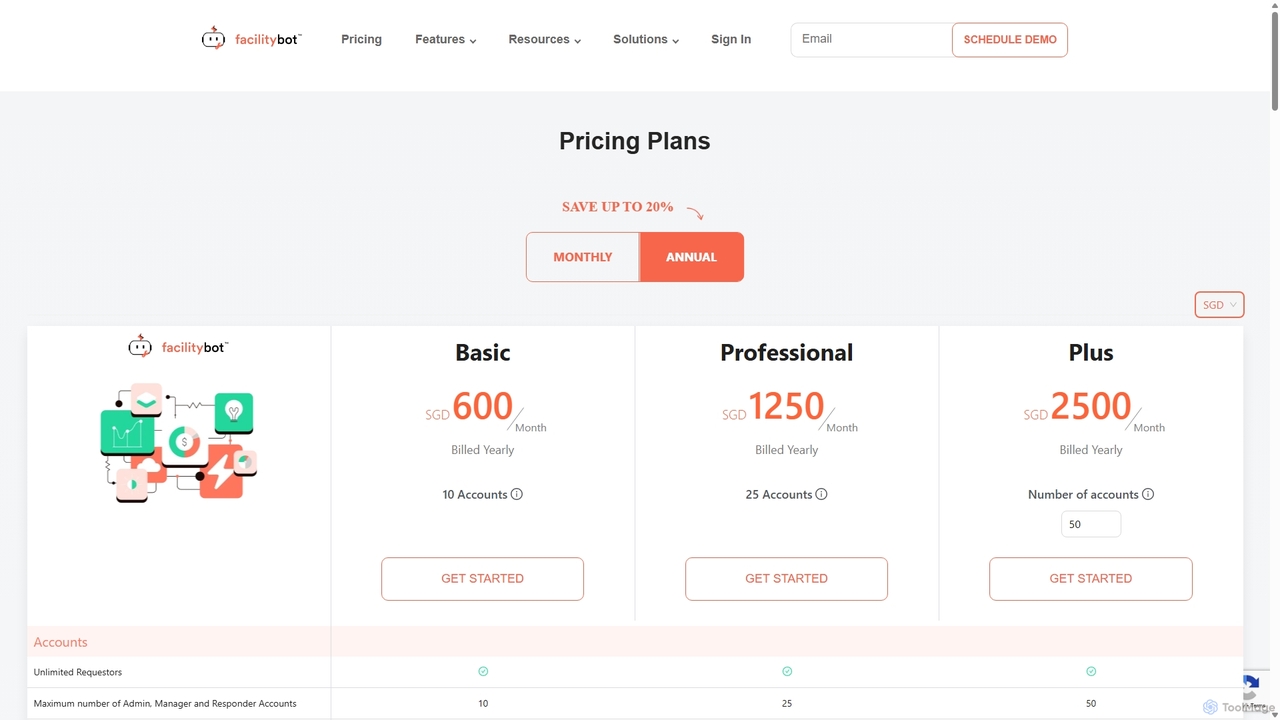This screenshot has height=720, width=1280.
Task: Click the Basic plan value 10 cell
Action: 483,704
